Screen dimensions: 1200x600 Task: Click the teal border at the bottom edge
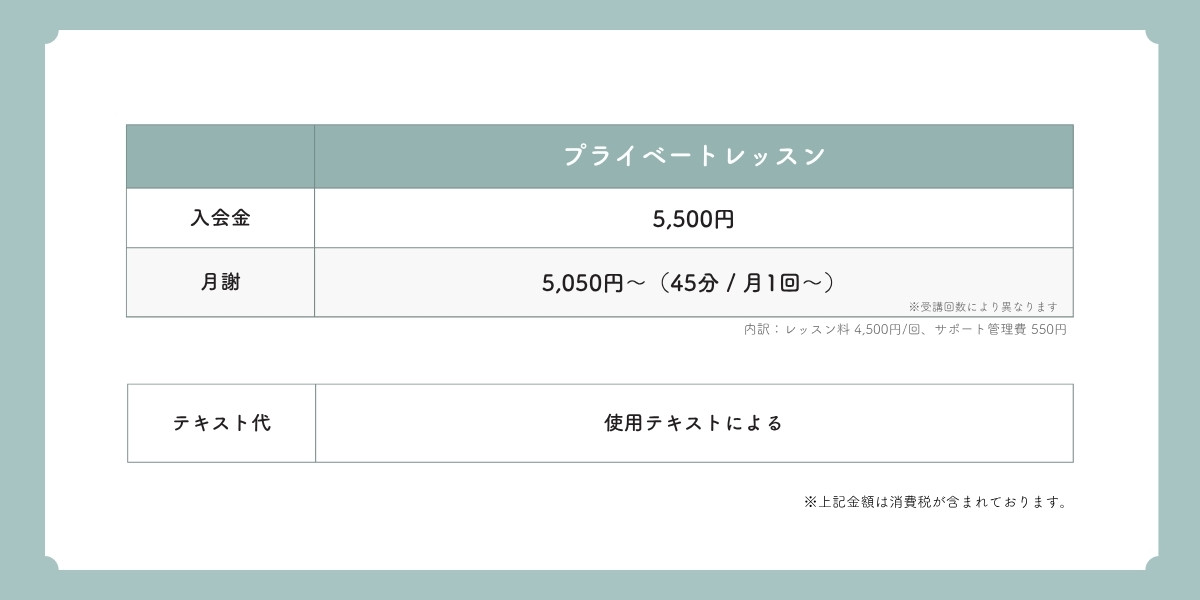tap(600, 585)
